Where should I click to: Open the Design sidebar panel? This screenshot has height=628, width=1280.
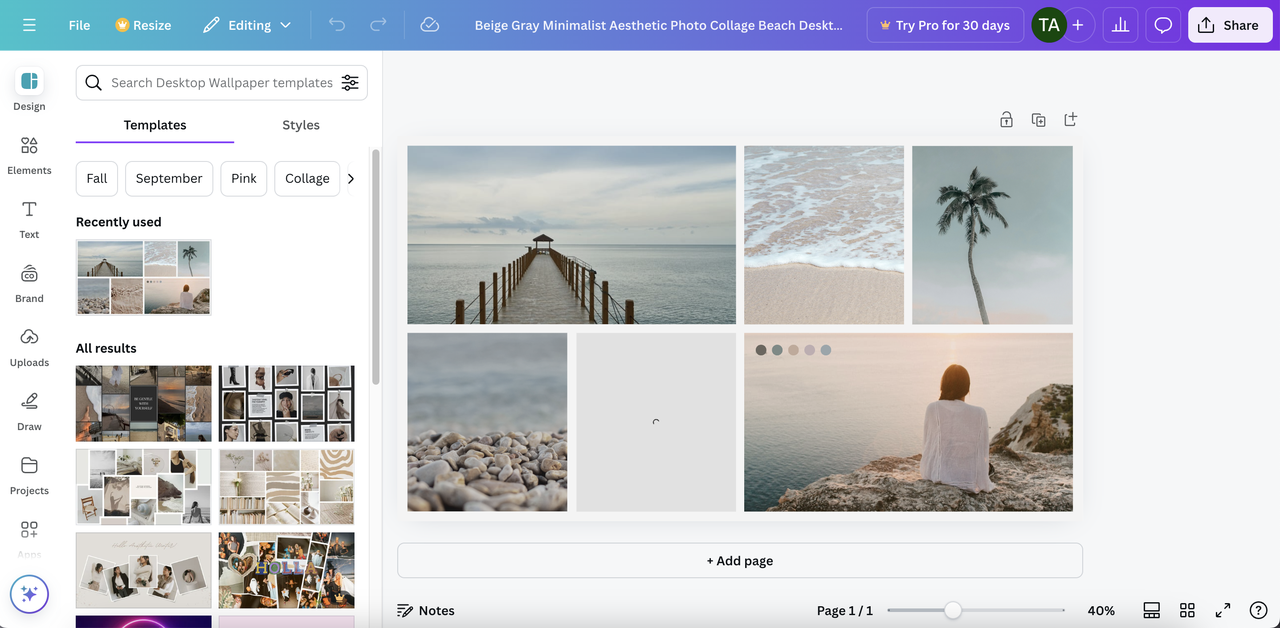pyautogui.click(x=29, y=90)
